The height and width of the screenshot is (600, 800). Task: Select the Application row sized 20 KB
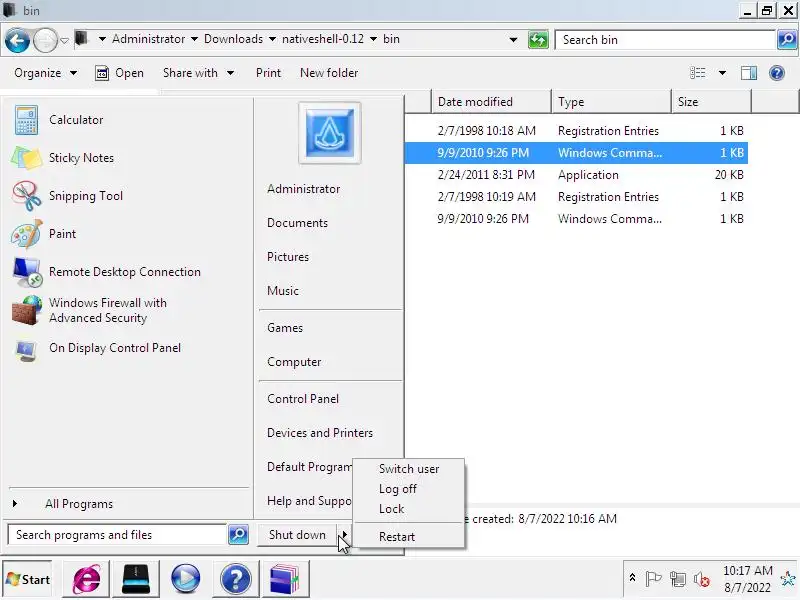coord(577,175)
